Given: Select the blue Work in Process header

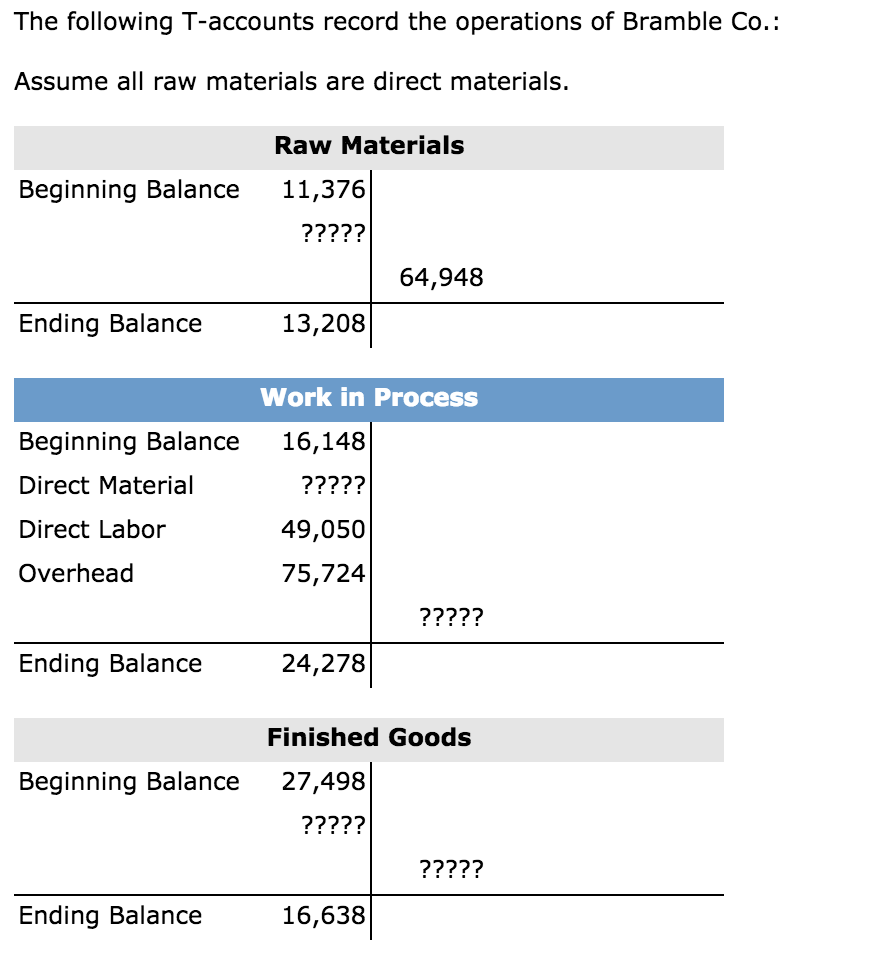Looking at the screenshot, I should pos(369,398).
